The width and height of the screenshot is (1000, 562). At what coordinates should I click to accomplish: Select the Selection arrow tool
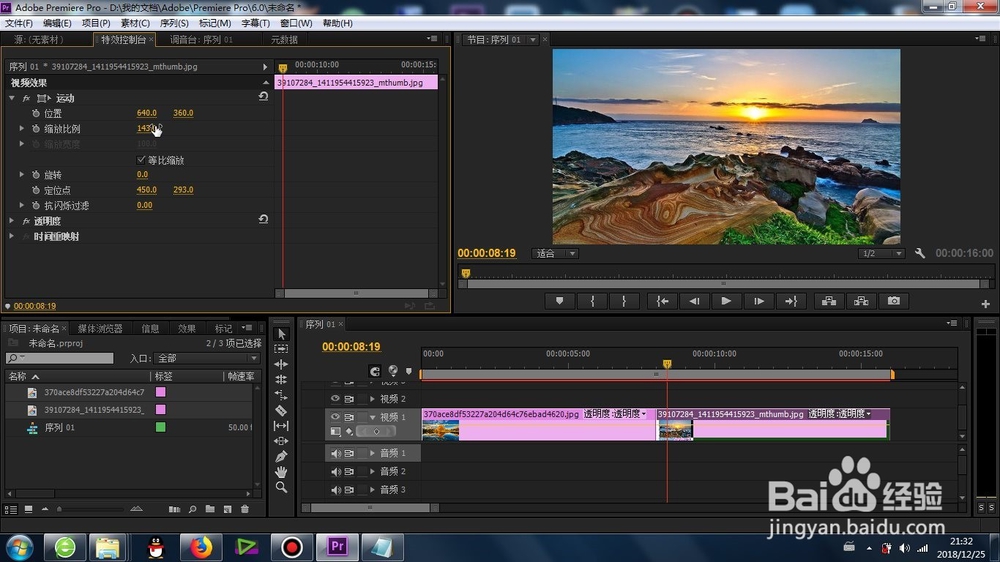point(281,334)
